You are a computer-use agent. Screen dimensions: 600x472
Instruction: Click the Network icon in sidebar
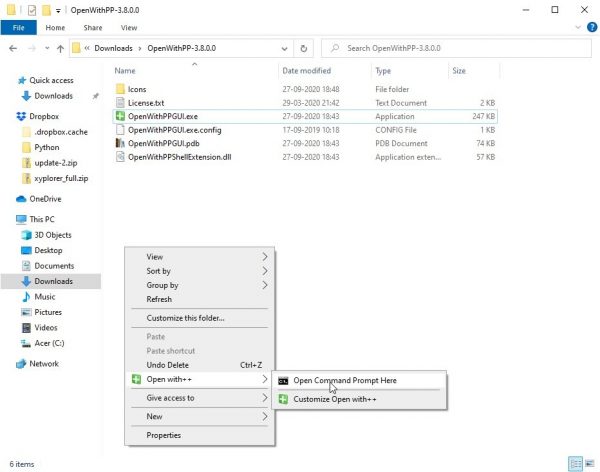point(21,364)
